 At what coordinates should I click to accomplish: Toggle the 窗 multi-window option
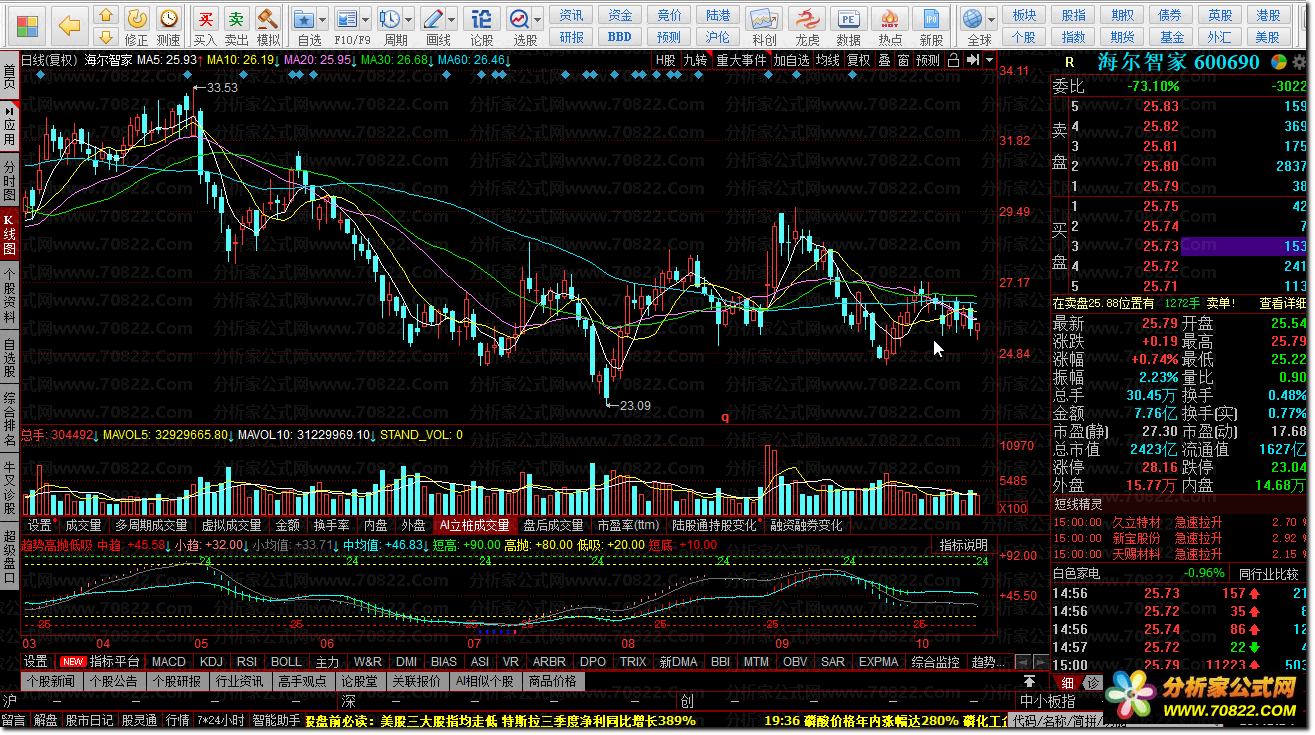click(x=903, y=60)
